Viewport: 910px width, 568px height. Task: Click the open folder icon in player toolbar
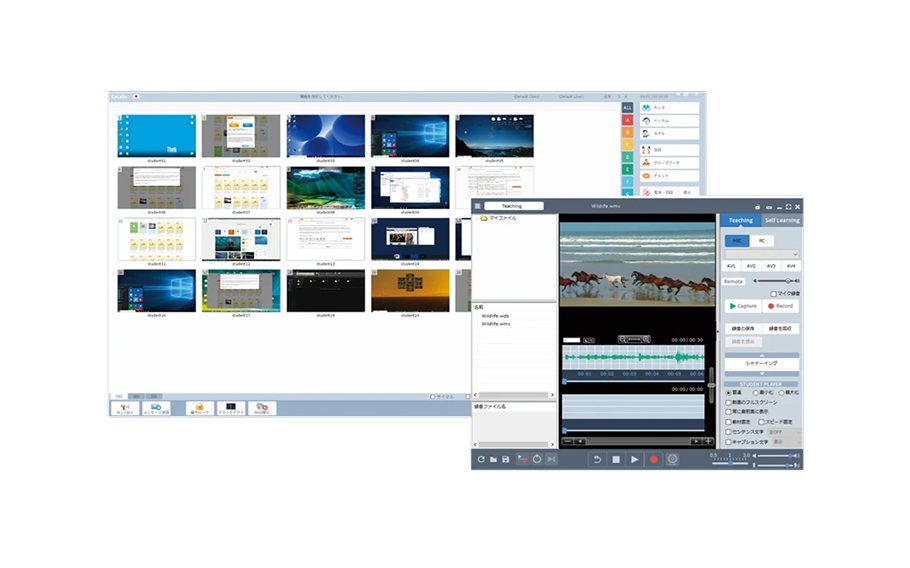pyautogui.click(x=493, y=459)
